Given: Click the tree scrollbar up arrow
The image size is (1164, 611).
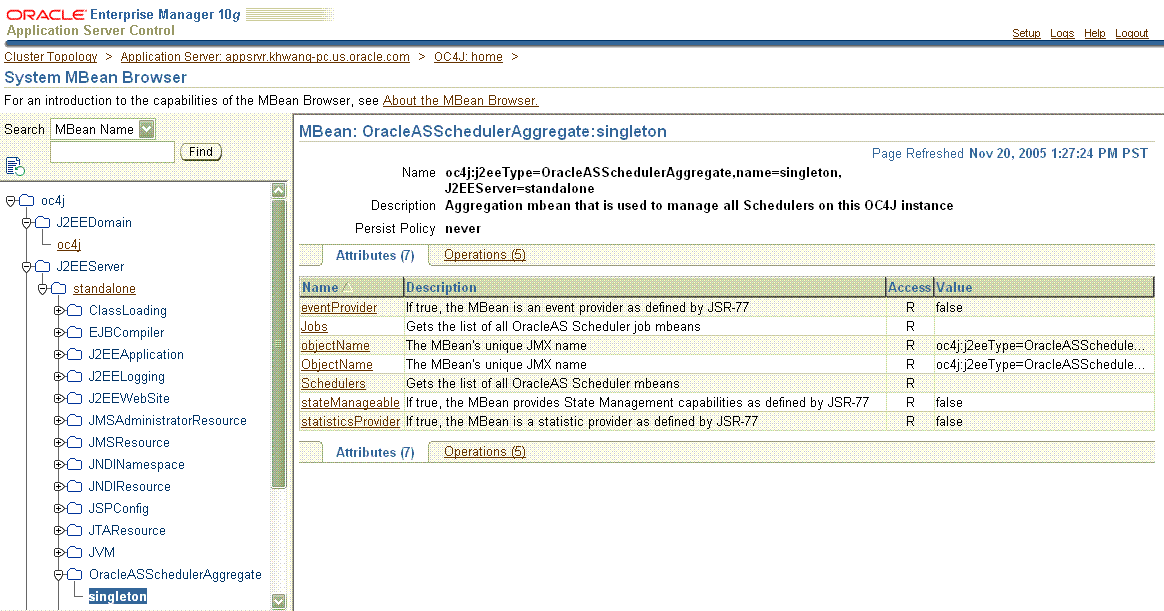Looking at the screenshot, I should (279, 190).
